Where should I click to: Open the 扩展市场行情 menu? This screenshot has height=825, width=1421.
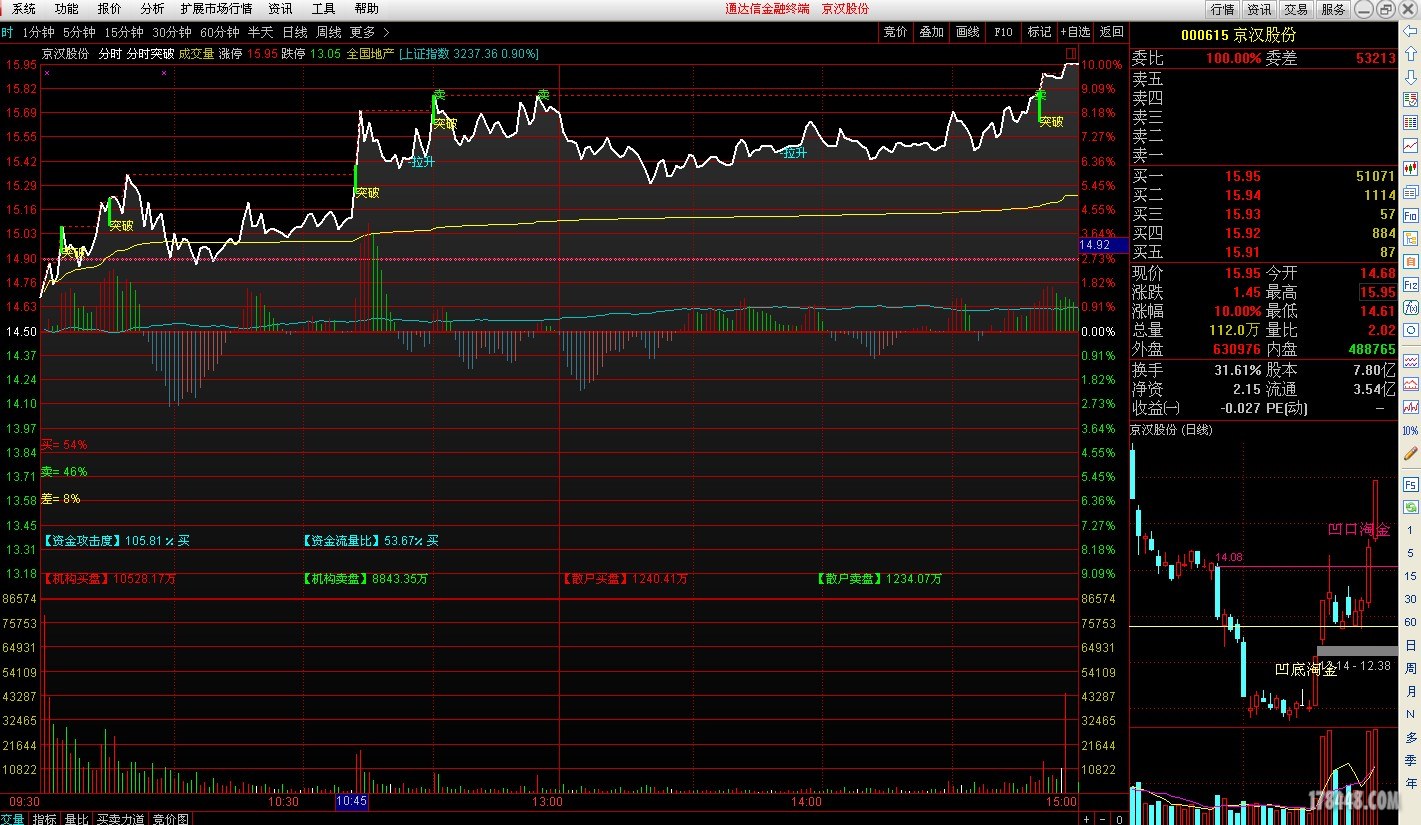click(216, 9)
